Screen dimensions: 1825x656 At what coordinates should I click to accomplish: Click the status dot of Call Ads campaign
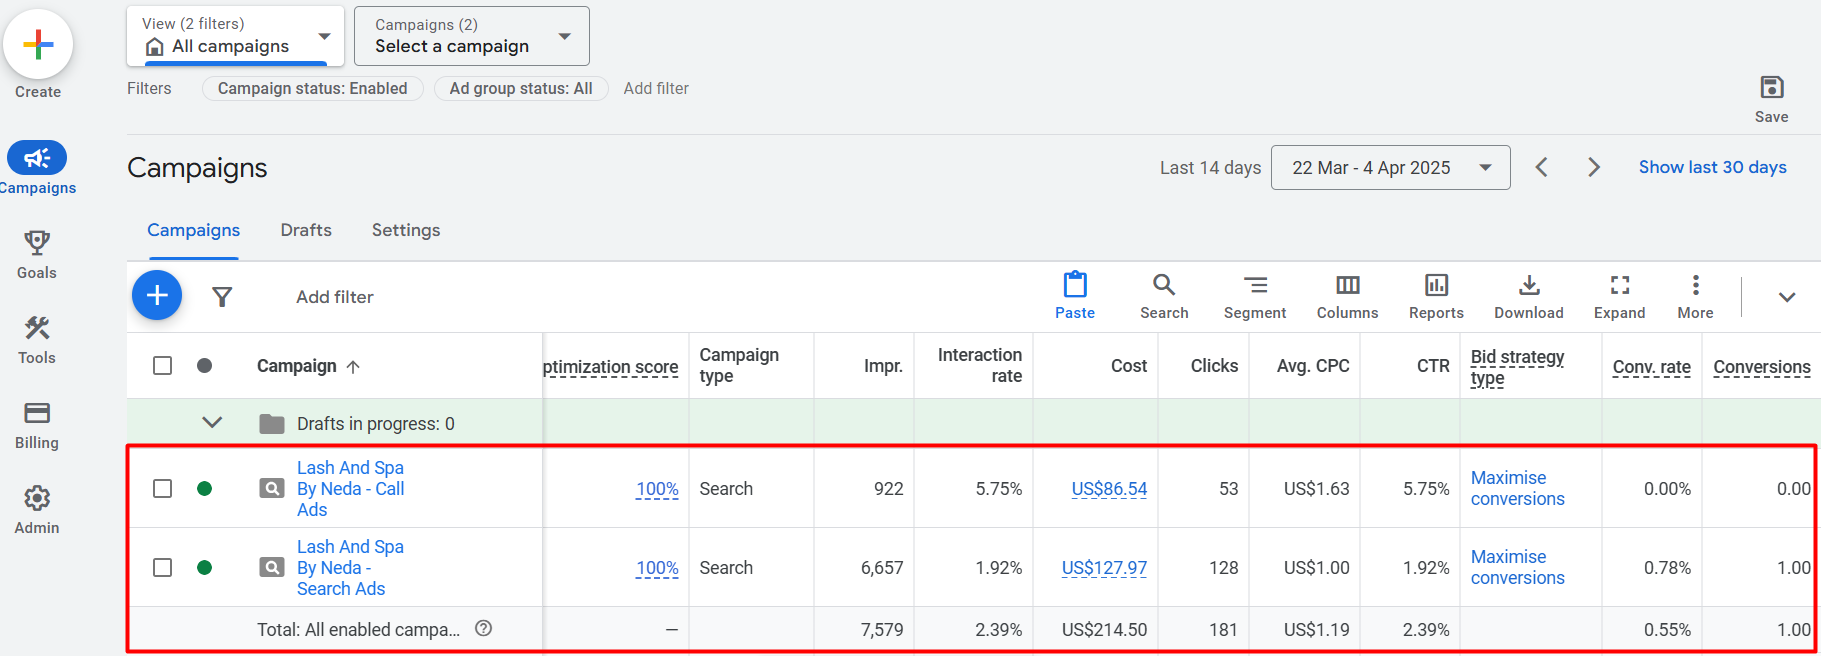click(x=204, y=489)
